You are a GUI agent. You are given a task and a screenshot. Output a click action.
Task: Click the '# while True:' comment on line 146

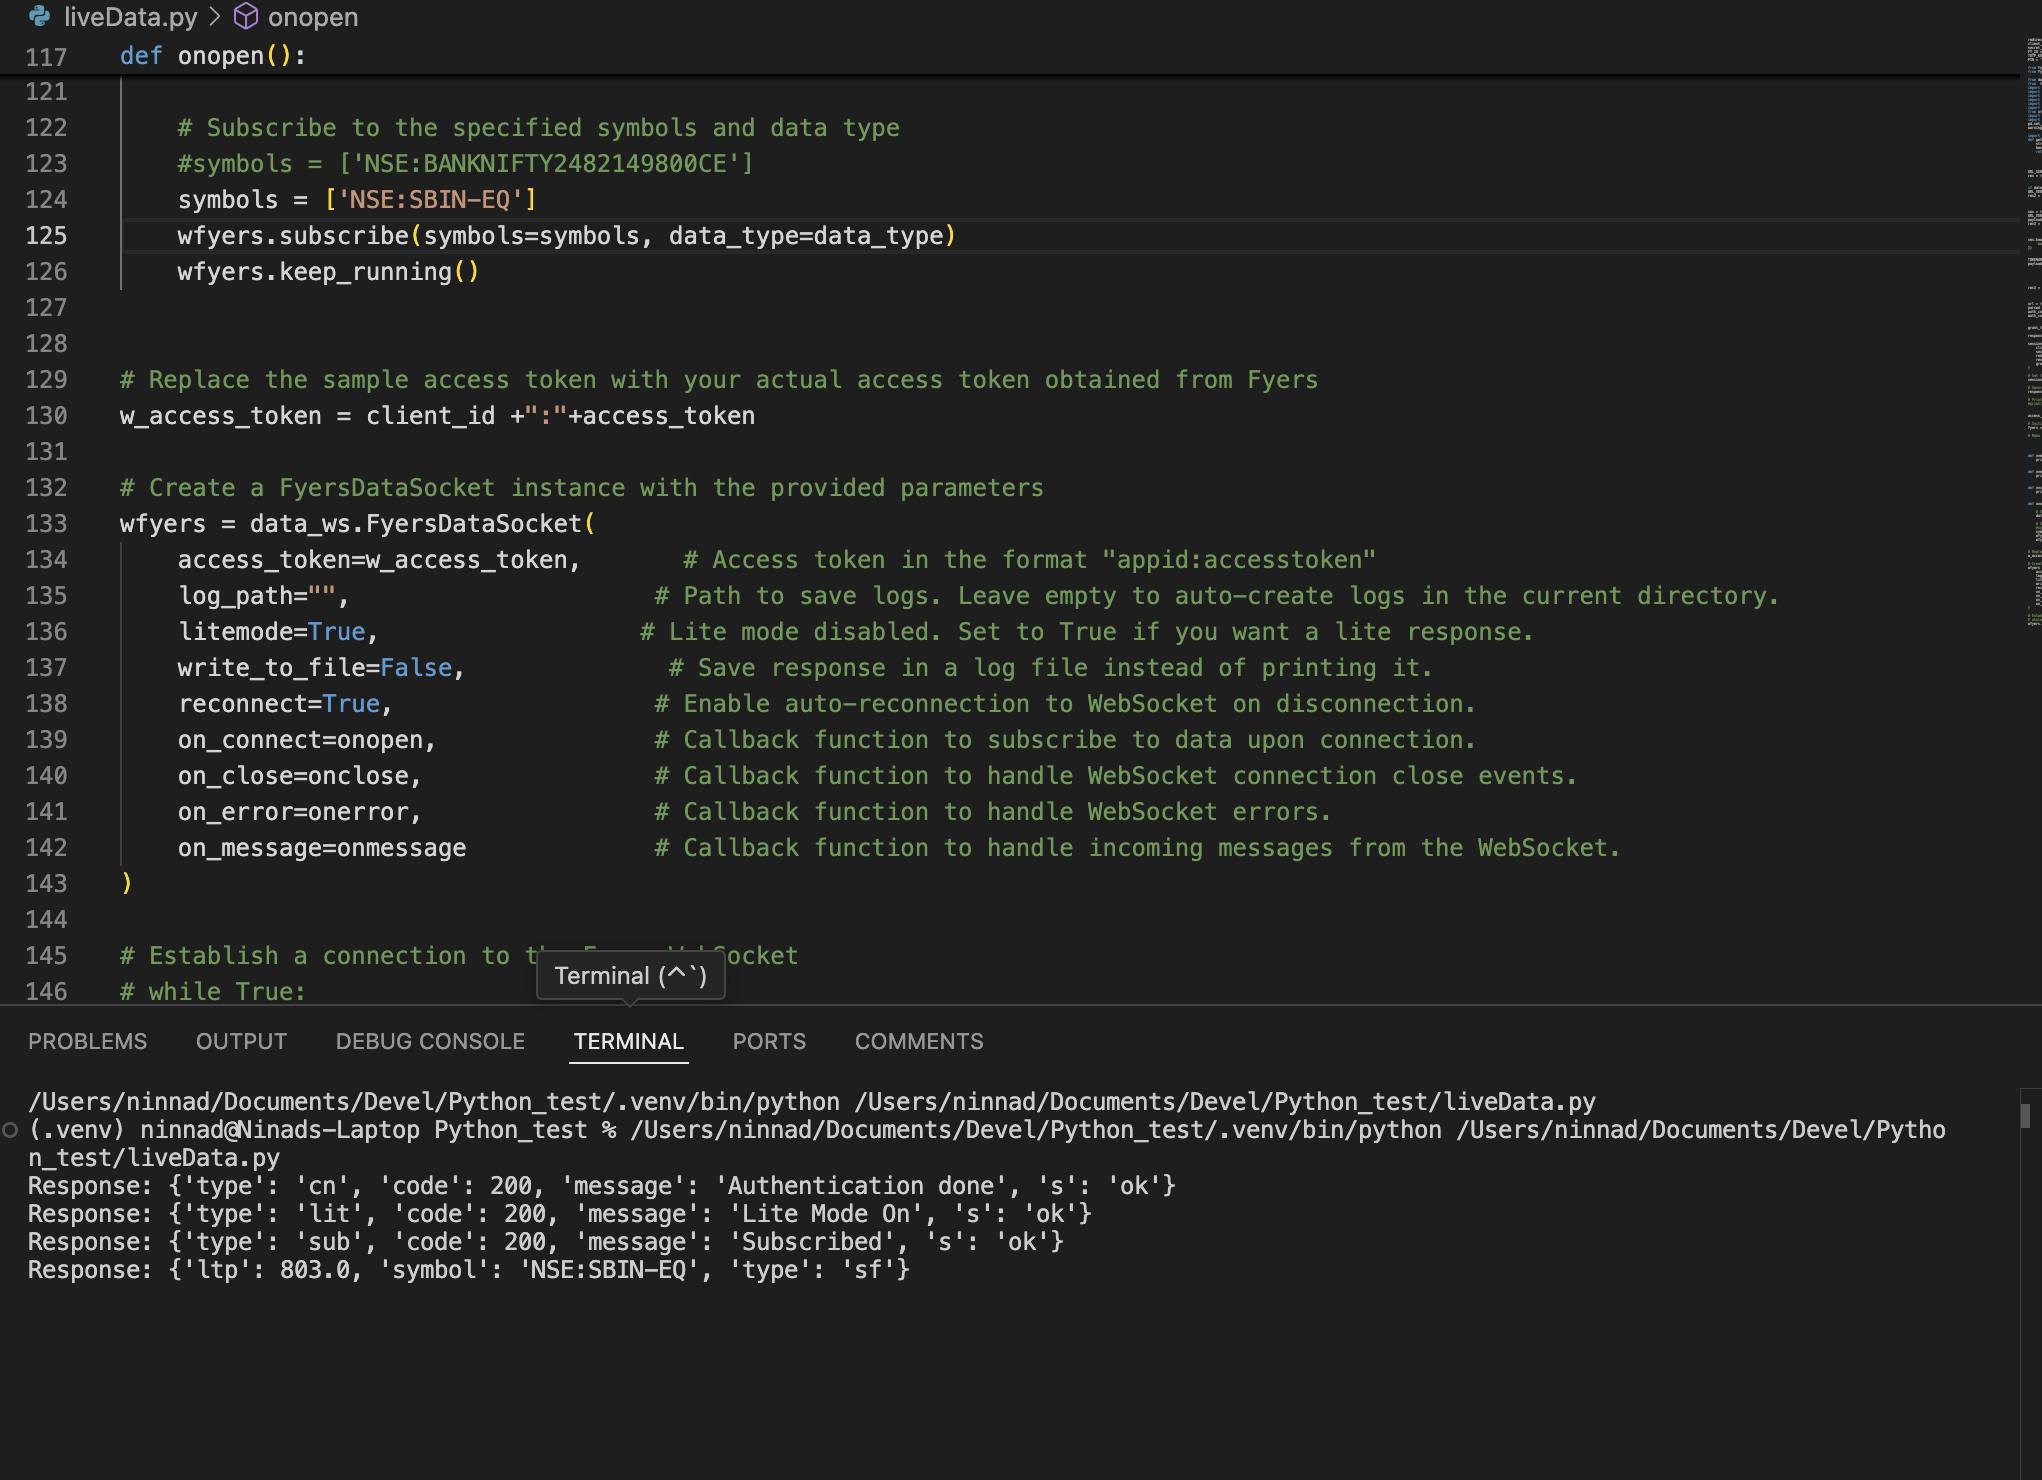(213, 992)
